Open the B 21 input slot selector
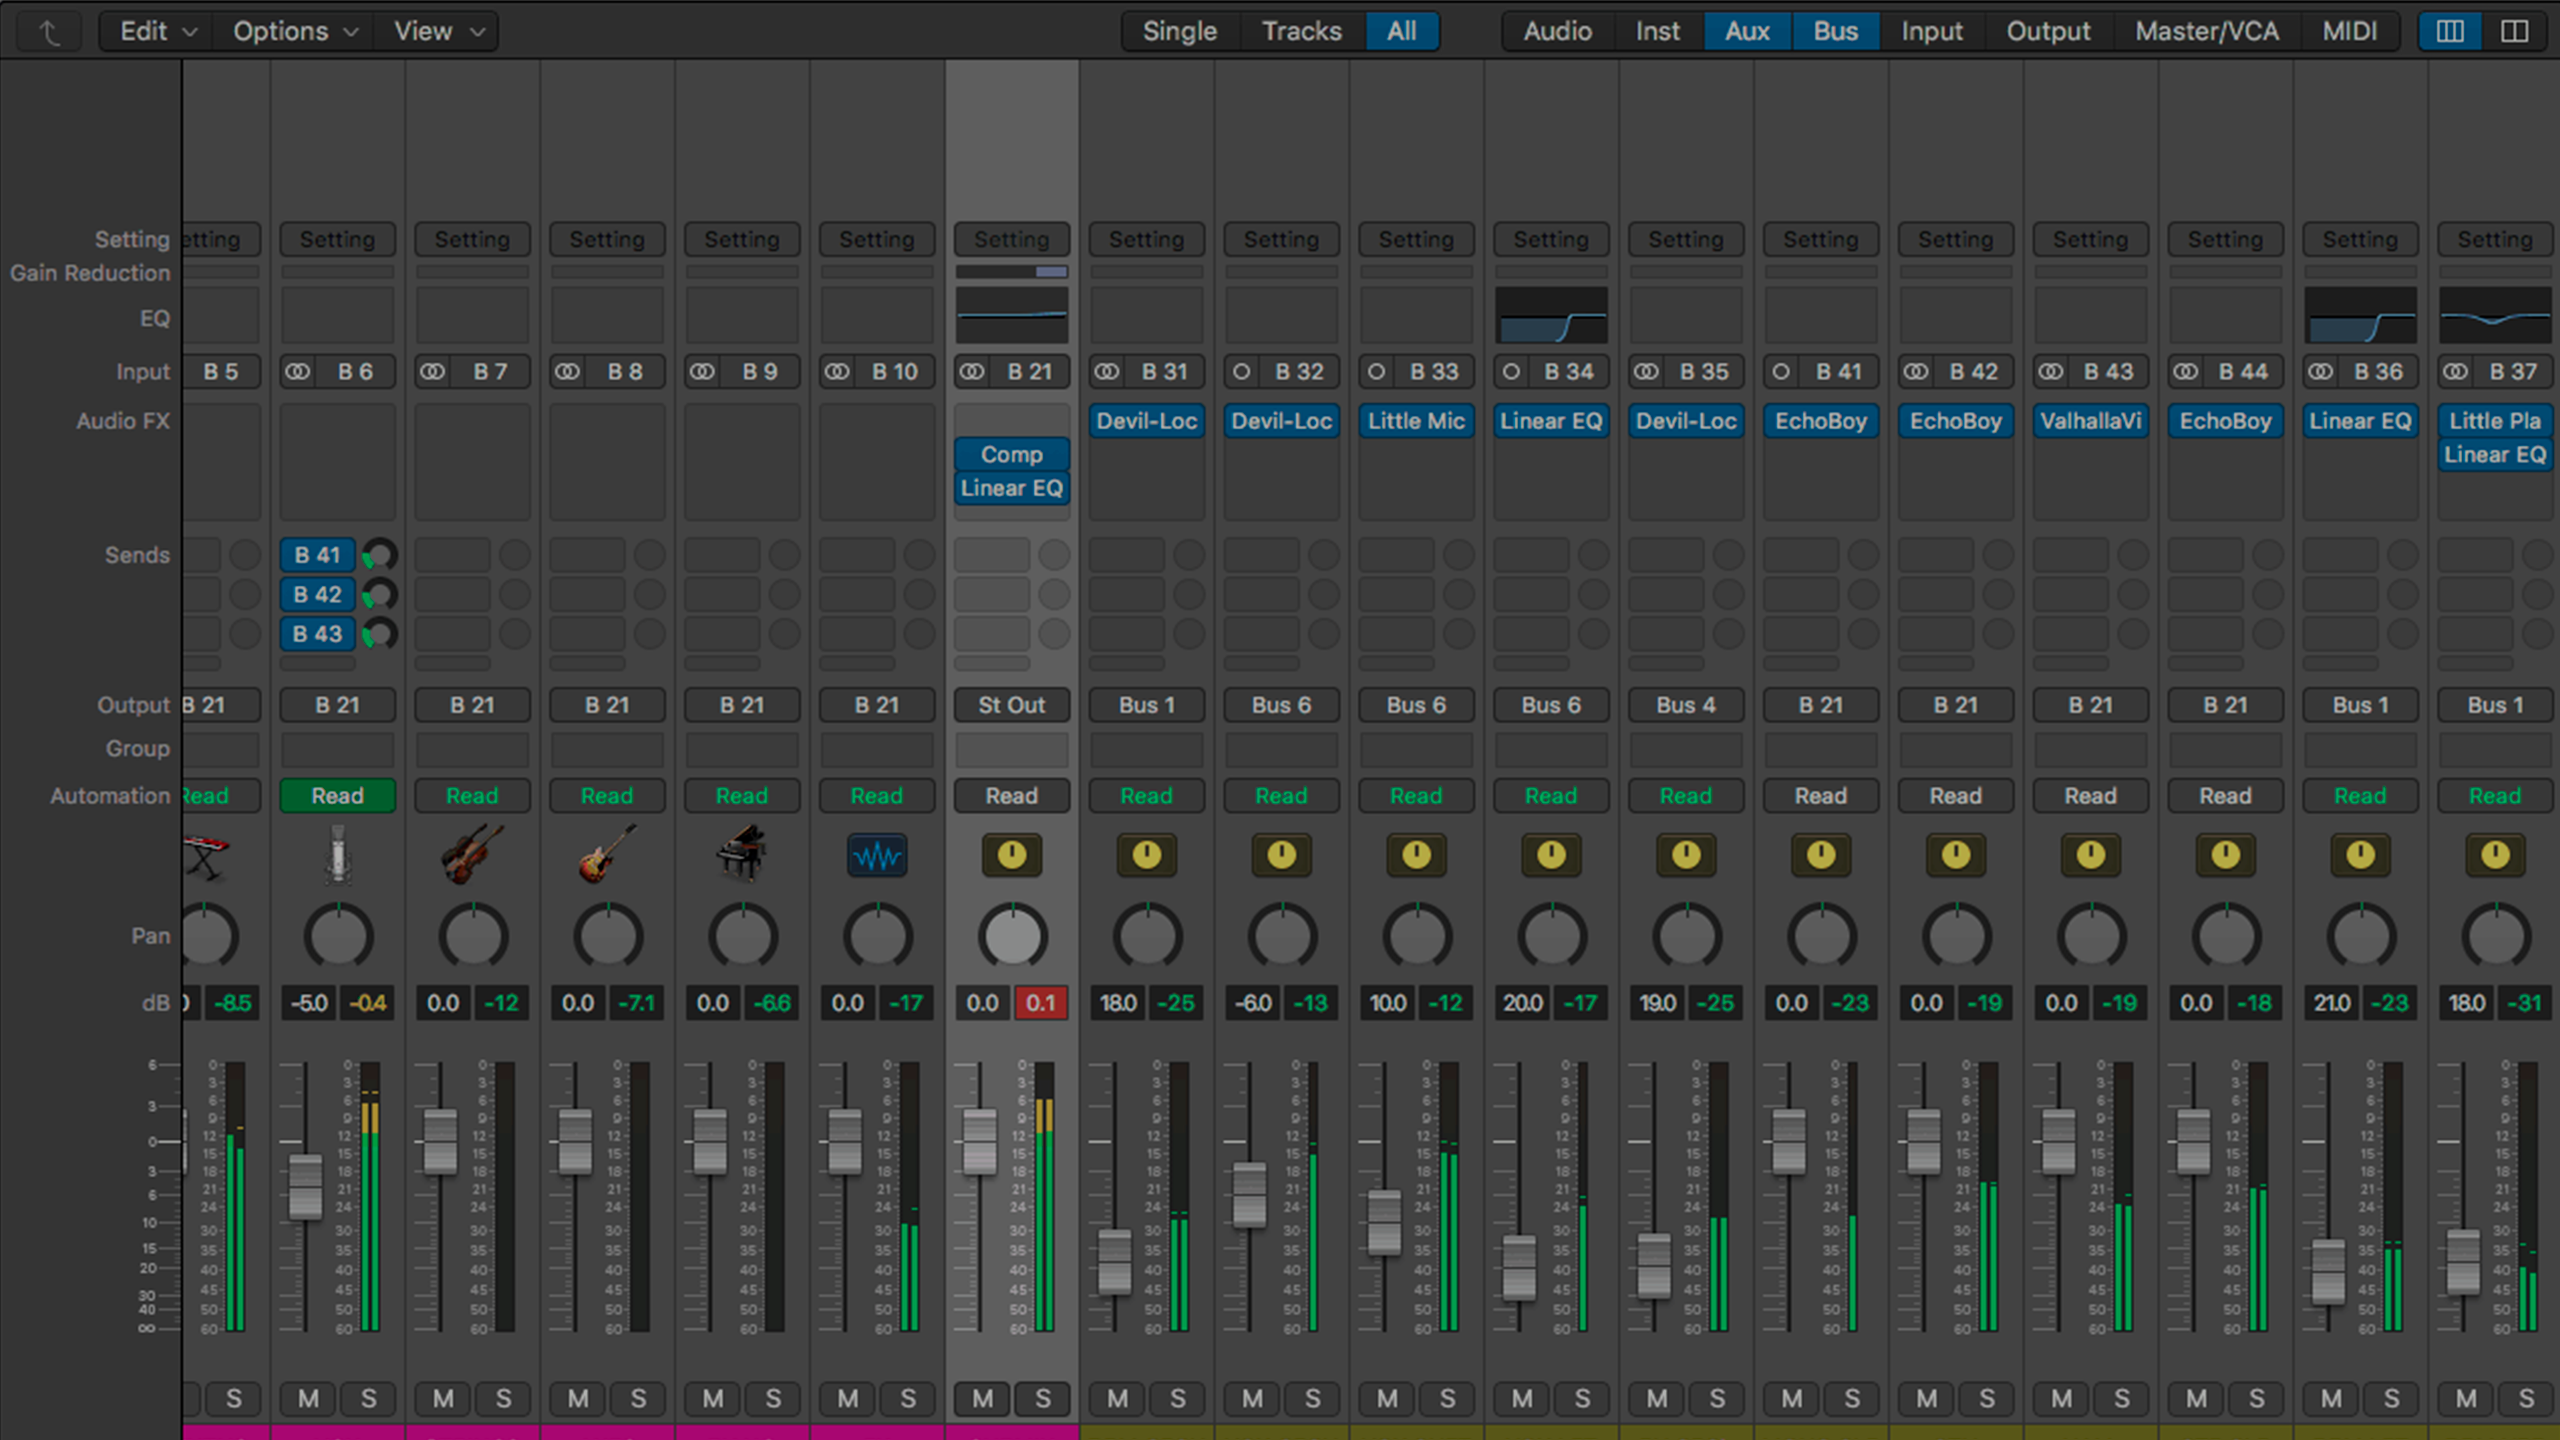Image resolution: width=2560 pixels, height=1440 pixels. [1029, 372]
